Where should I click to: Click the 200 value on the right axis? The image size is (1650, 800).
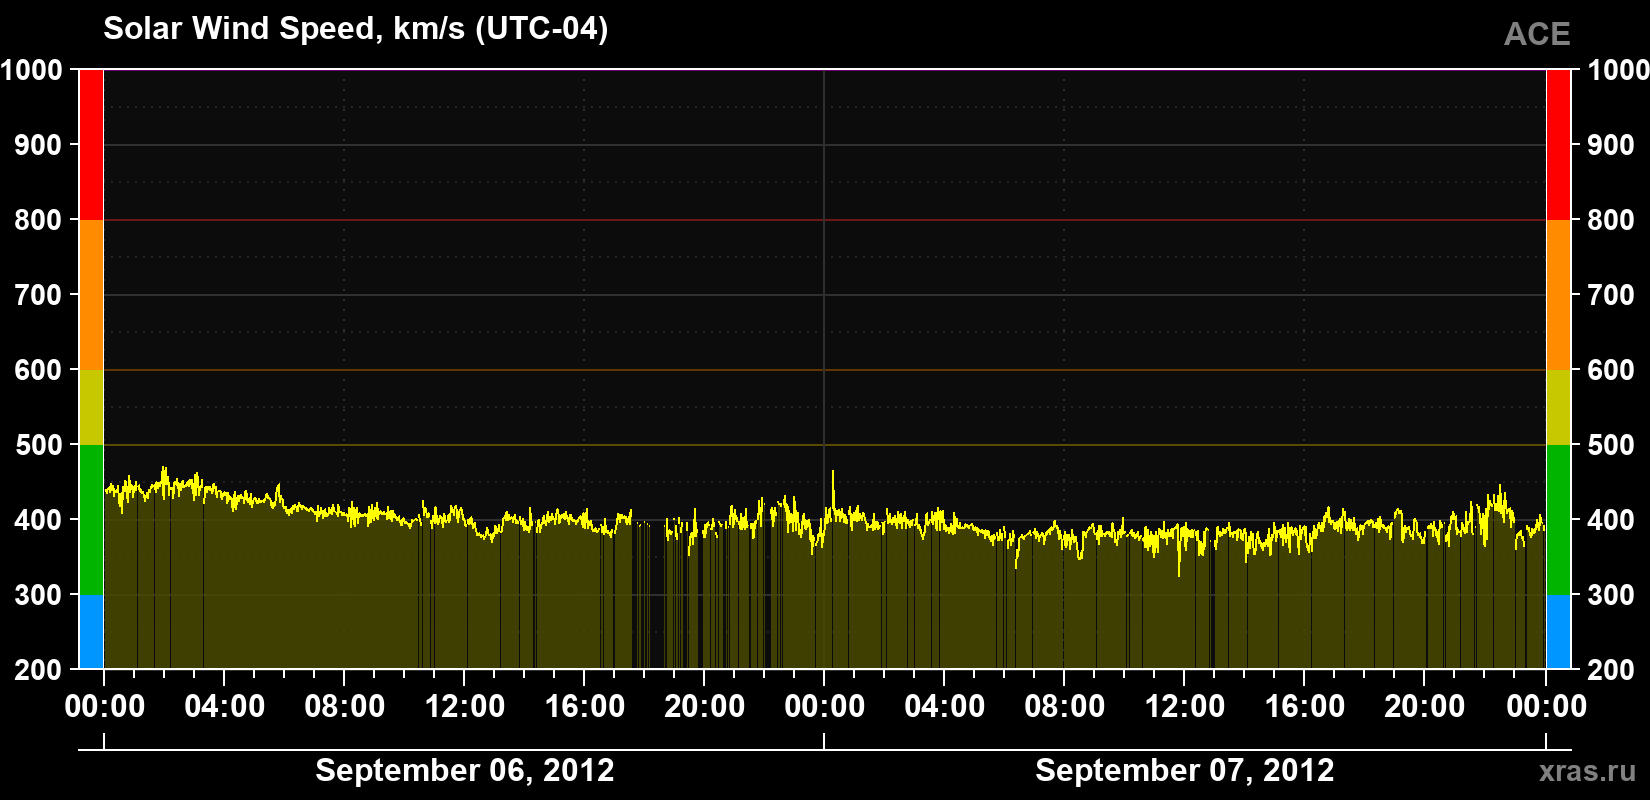(x=1611, y=670)
